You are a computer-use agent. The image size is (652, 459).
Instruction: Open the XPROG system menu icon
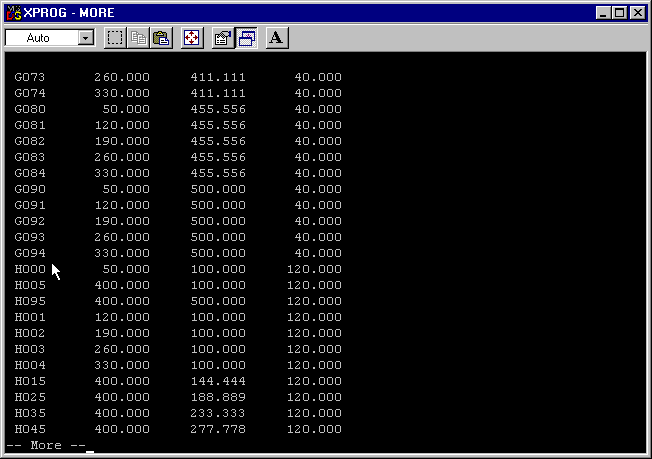pos(13,13)
